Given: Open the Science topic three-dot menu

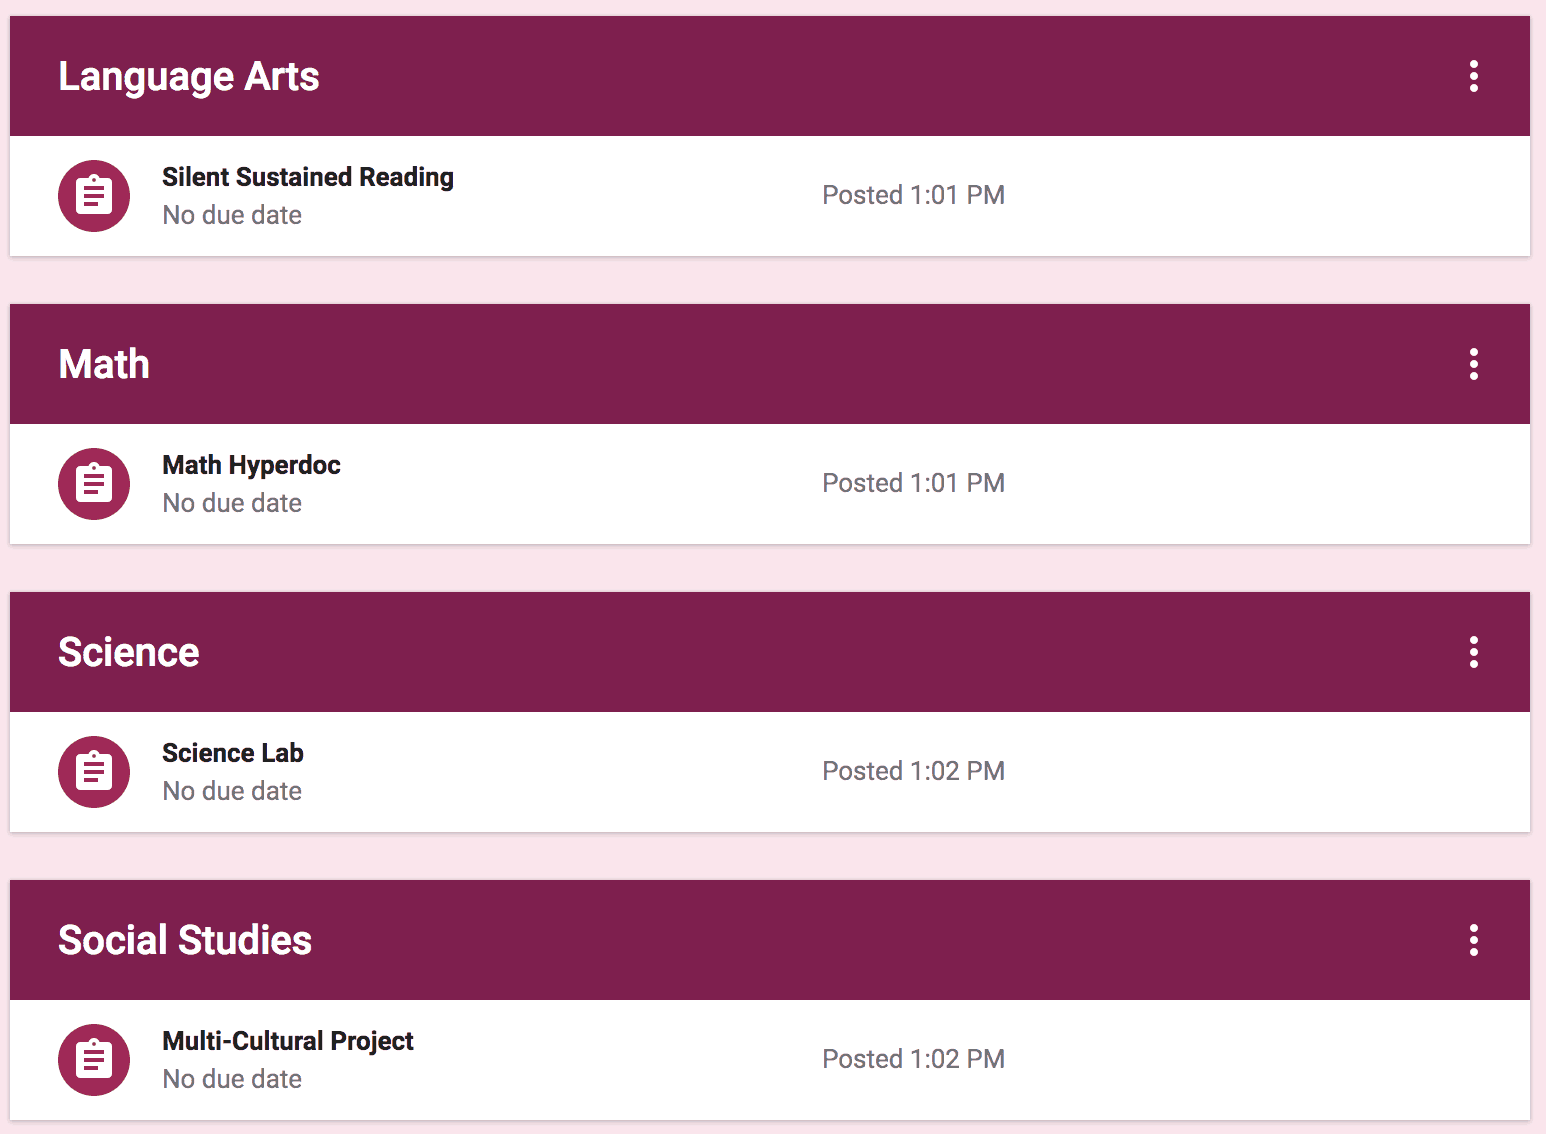Looking at the screenshot, I should pyautogui.click(x=1473, y=652).
